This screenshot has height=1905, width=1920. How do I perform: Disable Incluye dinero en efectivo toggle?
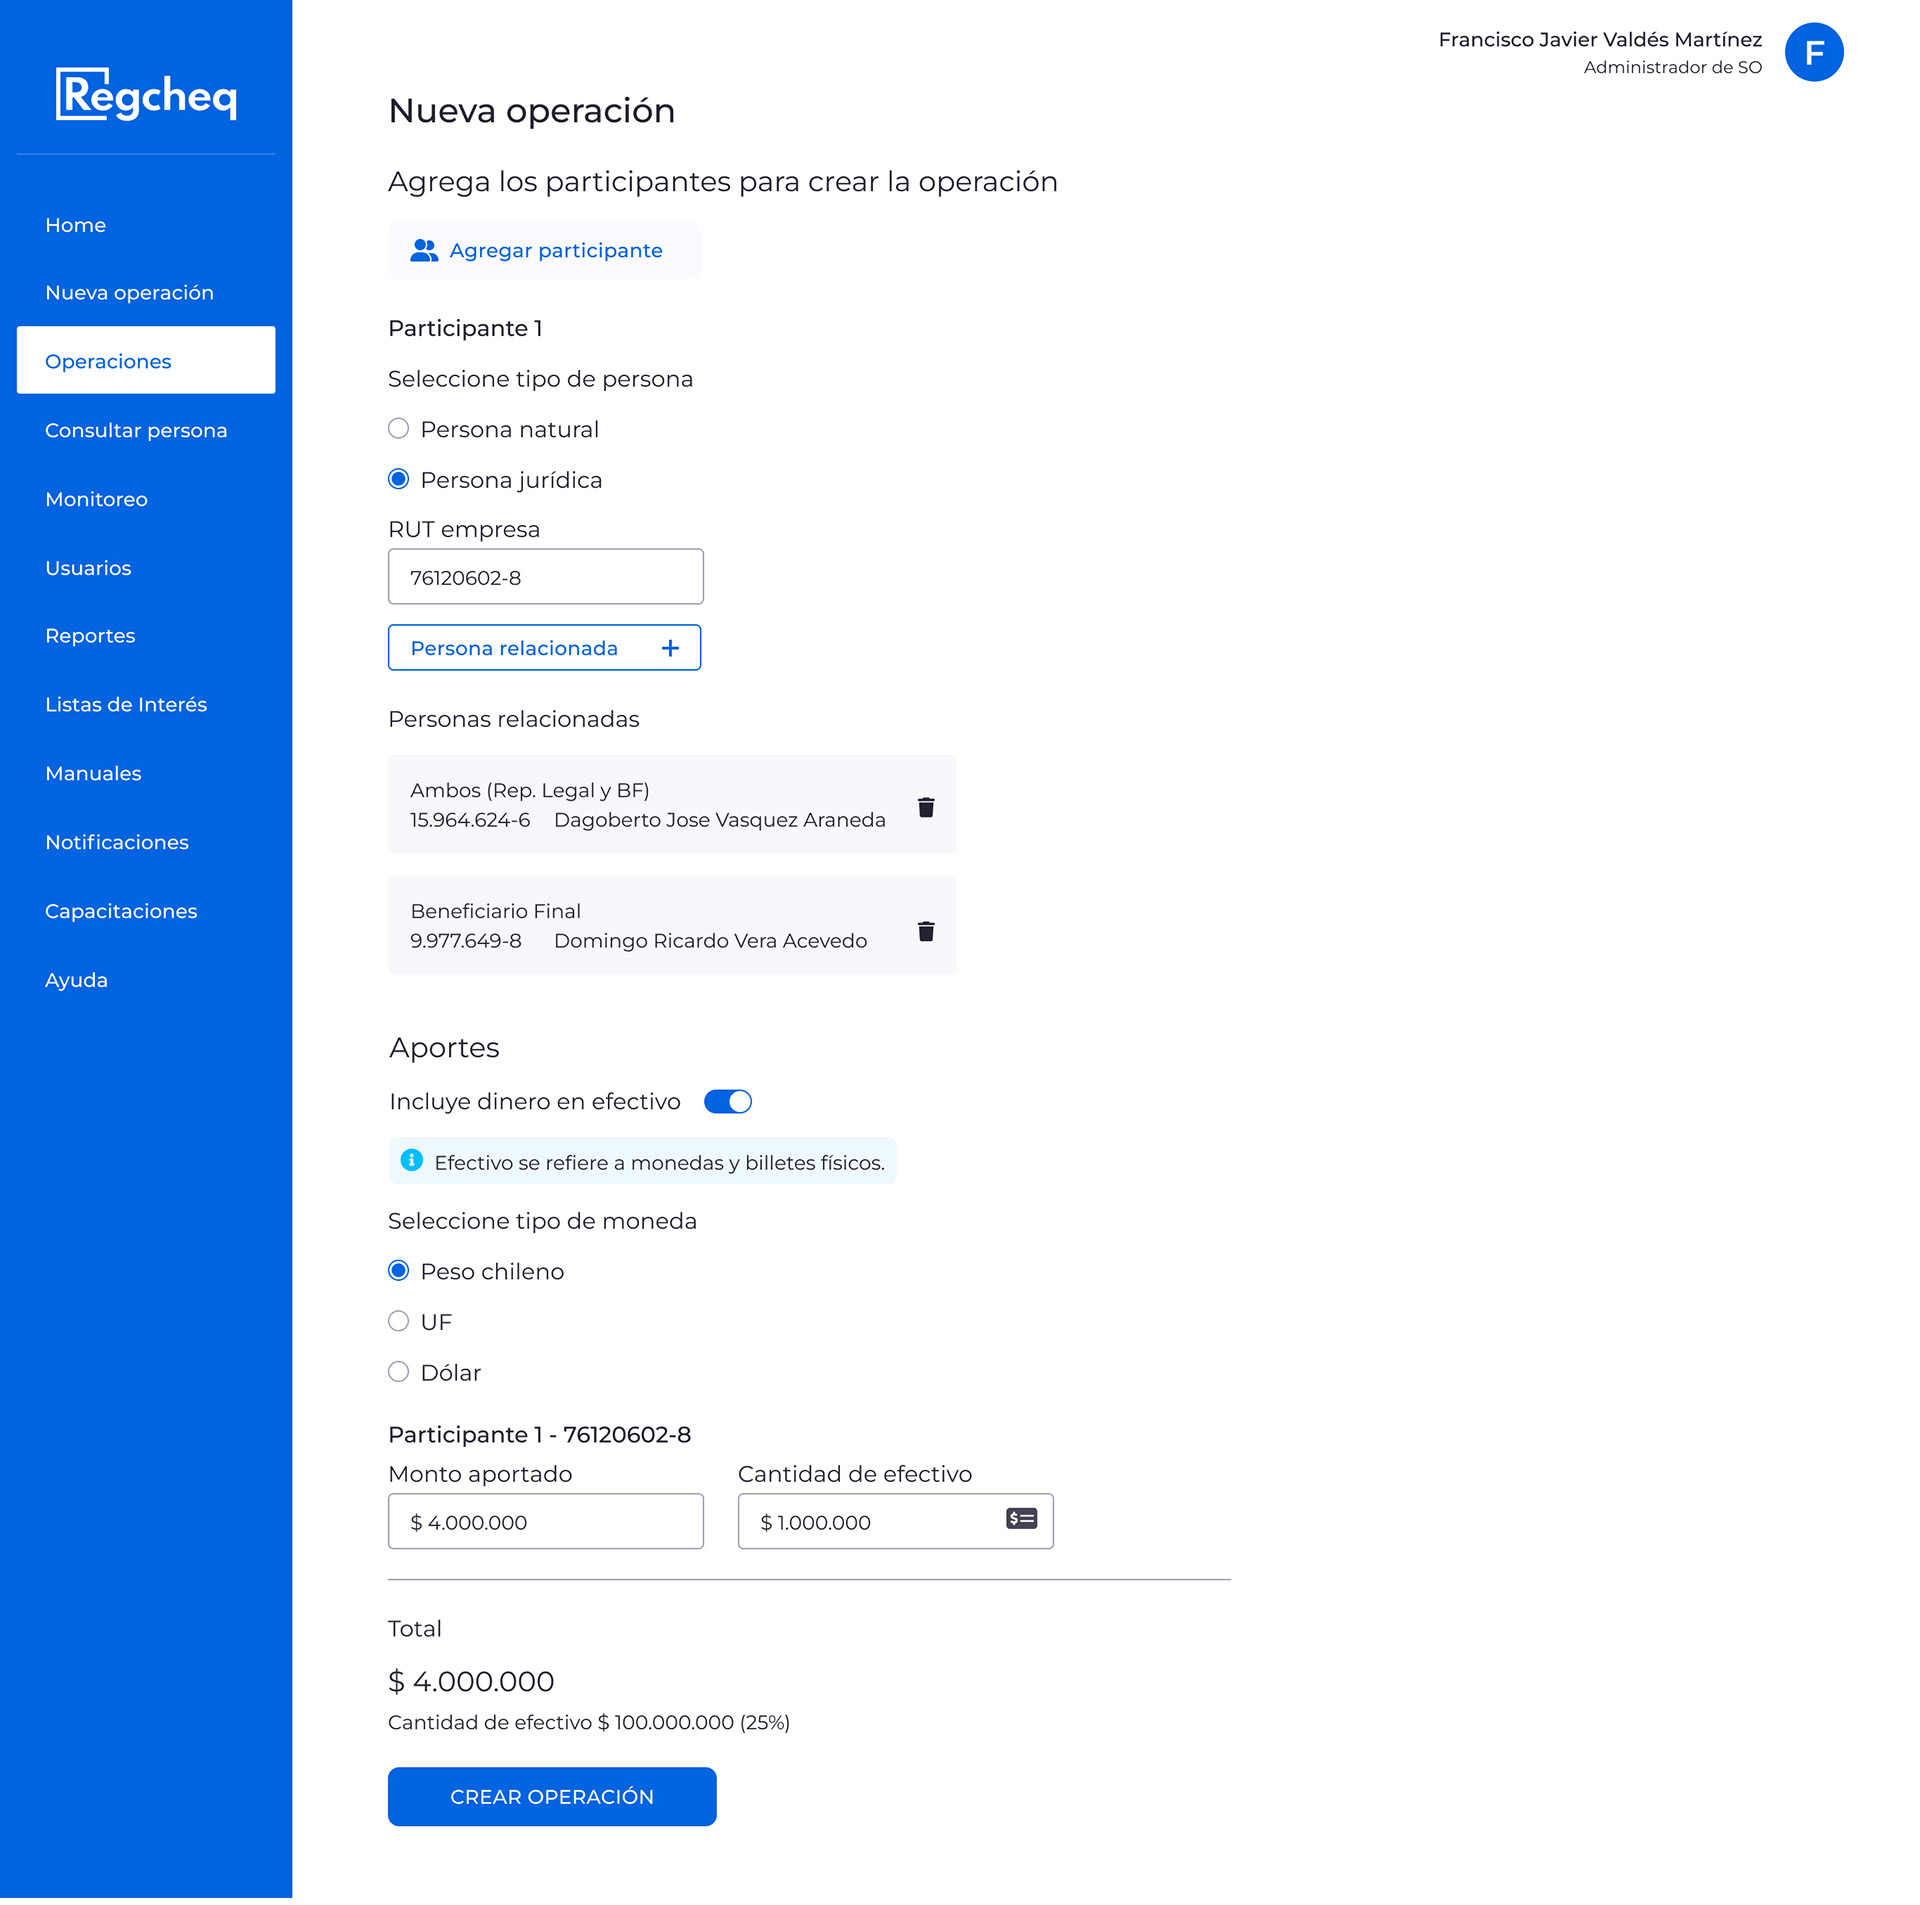coord(727,1101)
